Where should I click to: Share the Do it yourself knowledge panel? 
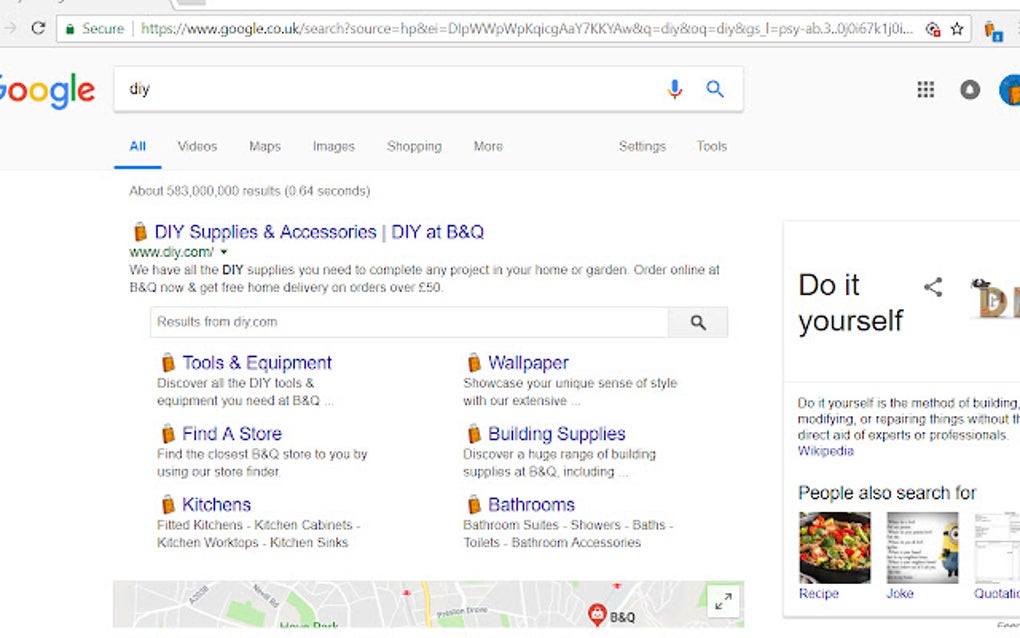pyautogui.click(x=933, y=287)
